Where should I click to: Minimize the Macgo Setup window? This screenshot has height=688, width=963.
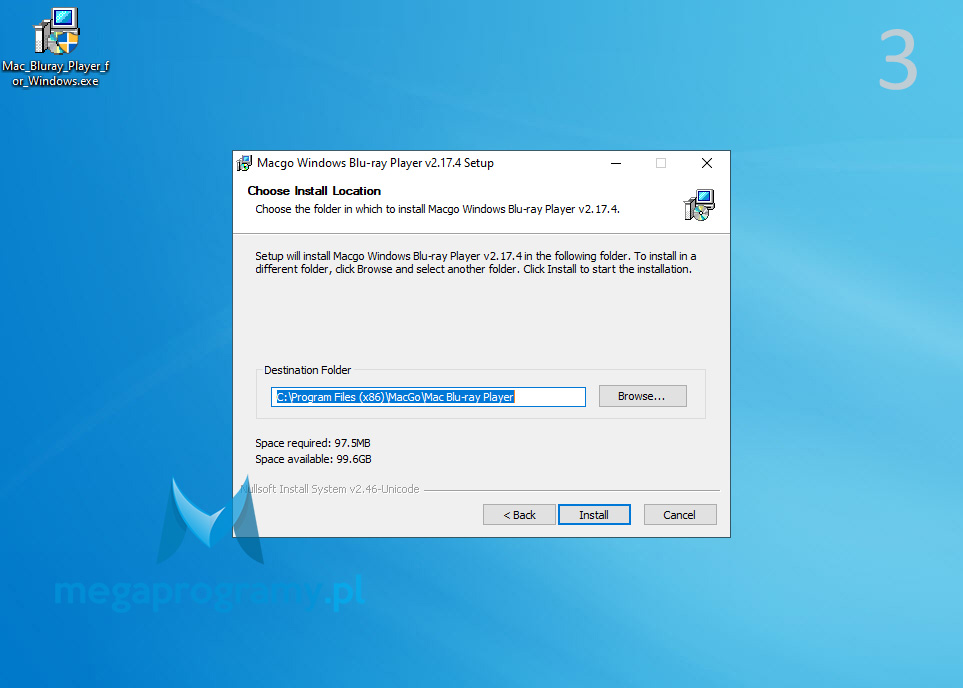tap(615, 163)
